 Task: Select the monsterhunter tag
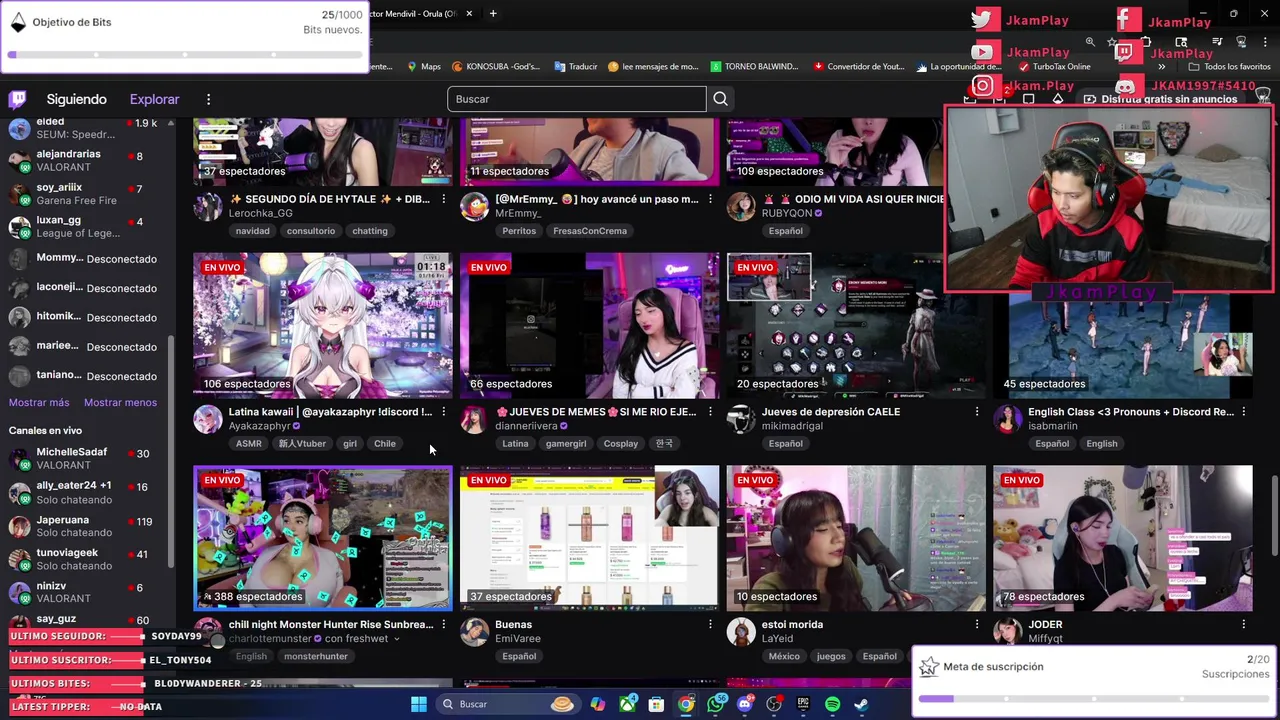tap(316, 657)
